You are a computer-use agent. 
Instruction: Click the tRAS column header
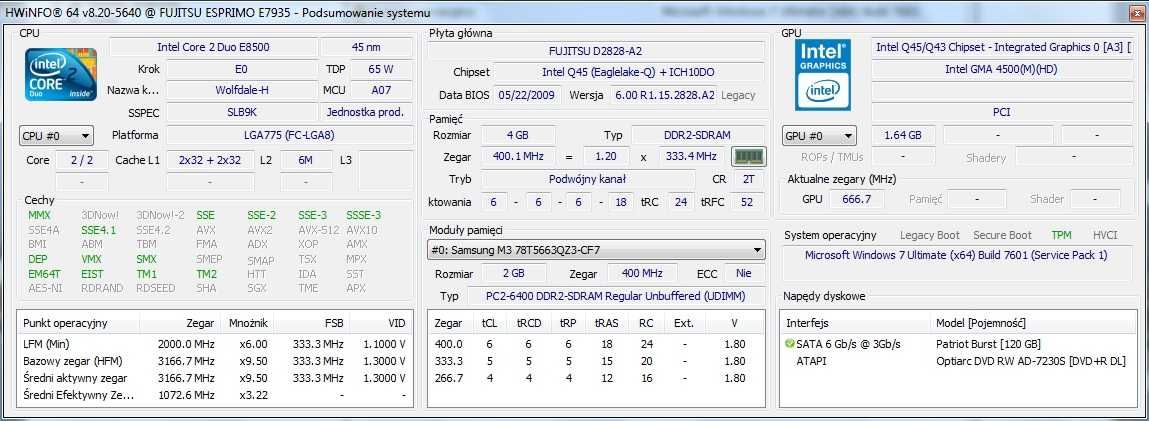pos(606,323)
